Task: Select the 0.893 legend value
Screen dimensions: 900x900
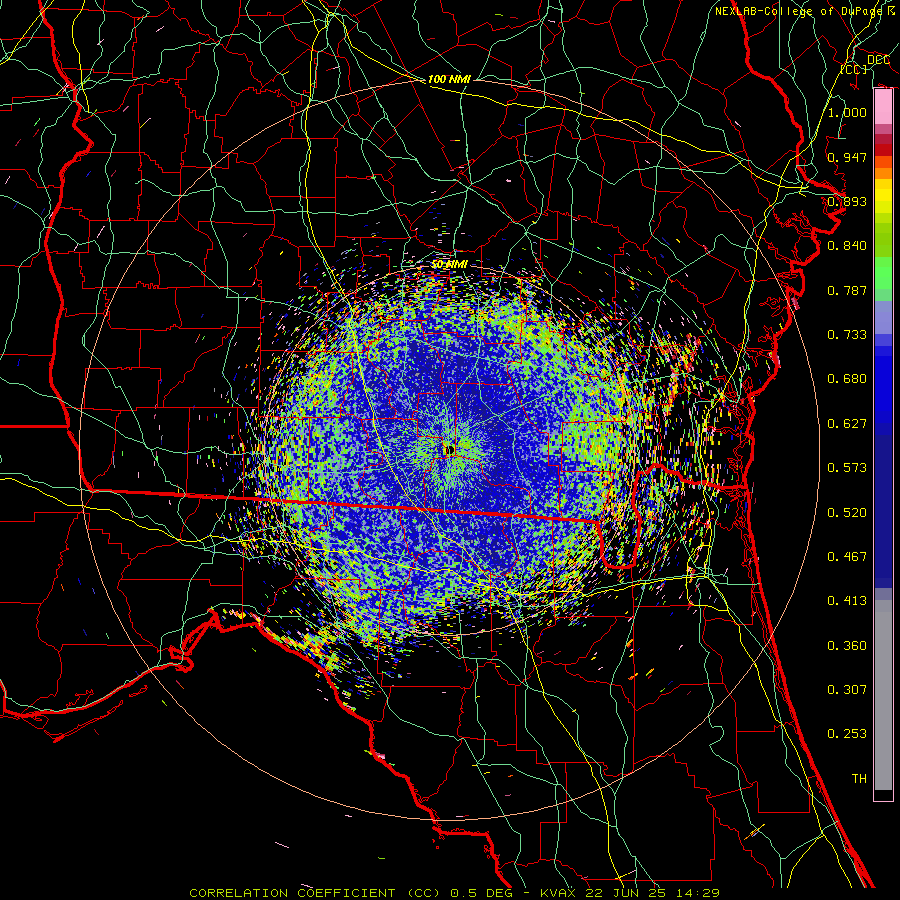Action: pos(847,201)
